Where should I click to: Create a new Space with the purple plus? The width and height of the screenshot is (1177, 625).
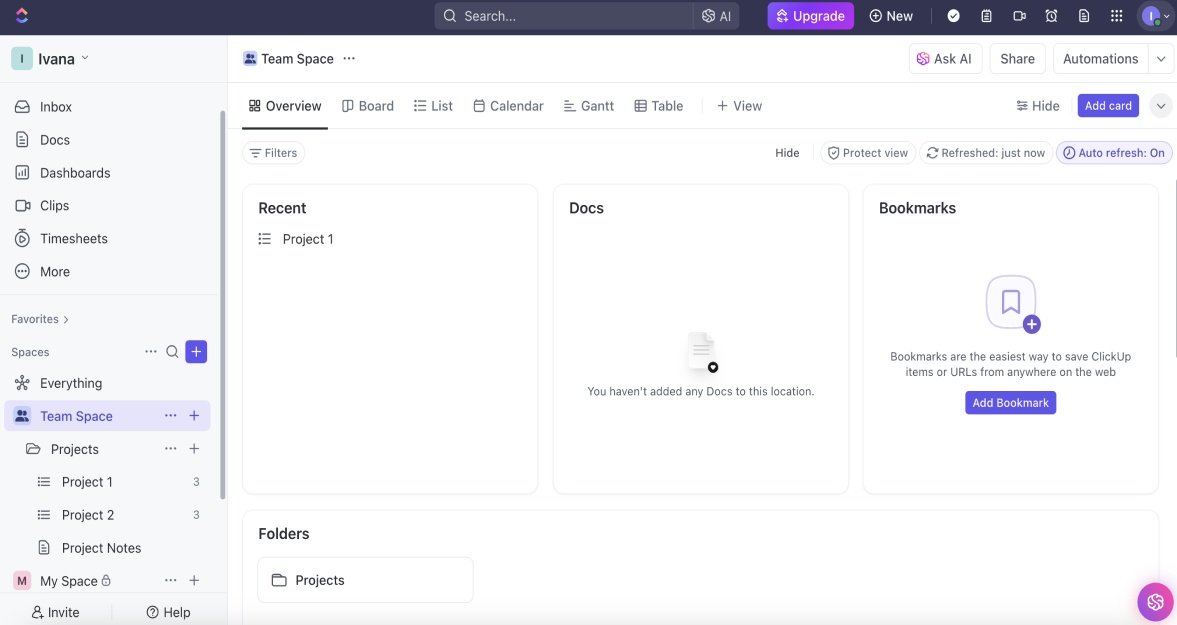pyautogui.click(x=196, y=352)
